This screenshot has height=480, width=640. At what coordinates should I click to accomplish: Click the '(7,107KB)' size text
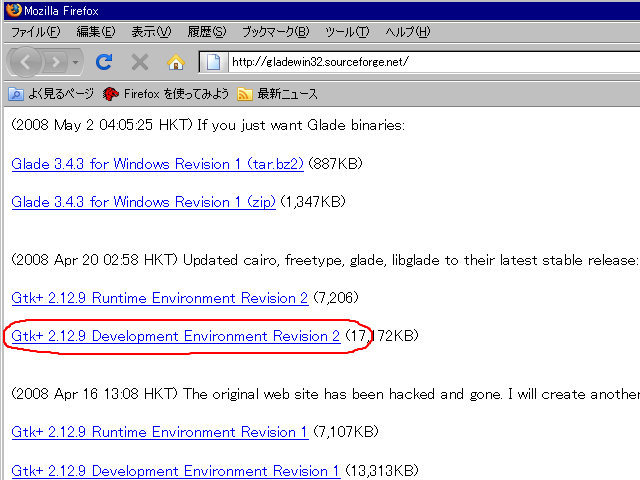coord(346,431)
